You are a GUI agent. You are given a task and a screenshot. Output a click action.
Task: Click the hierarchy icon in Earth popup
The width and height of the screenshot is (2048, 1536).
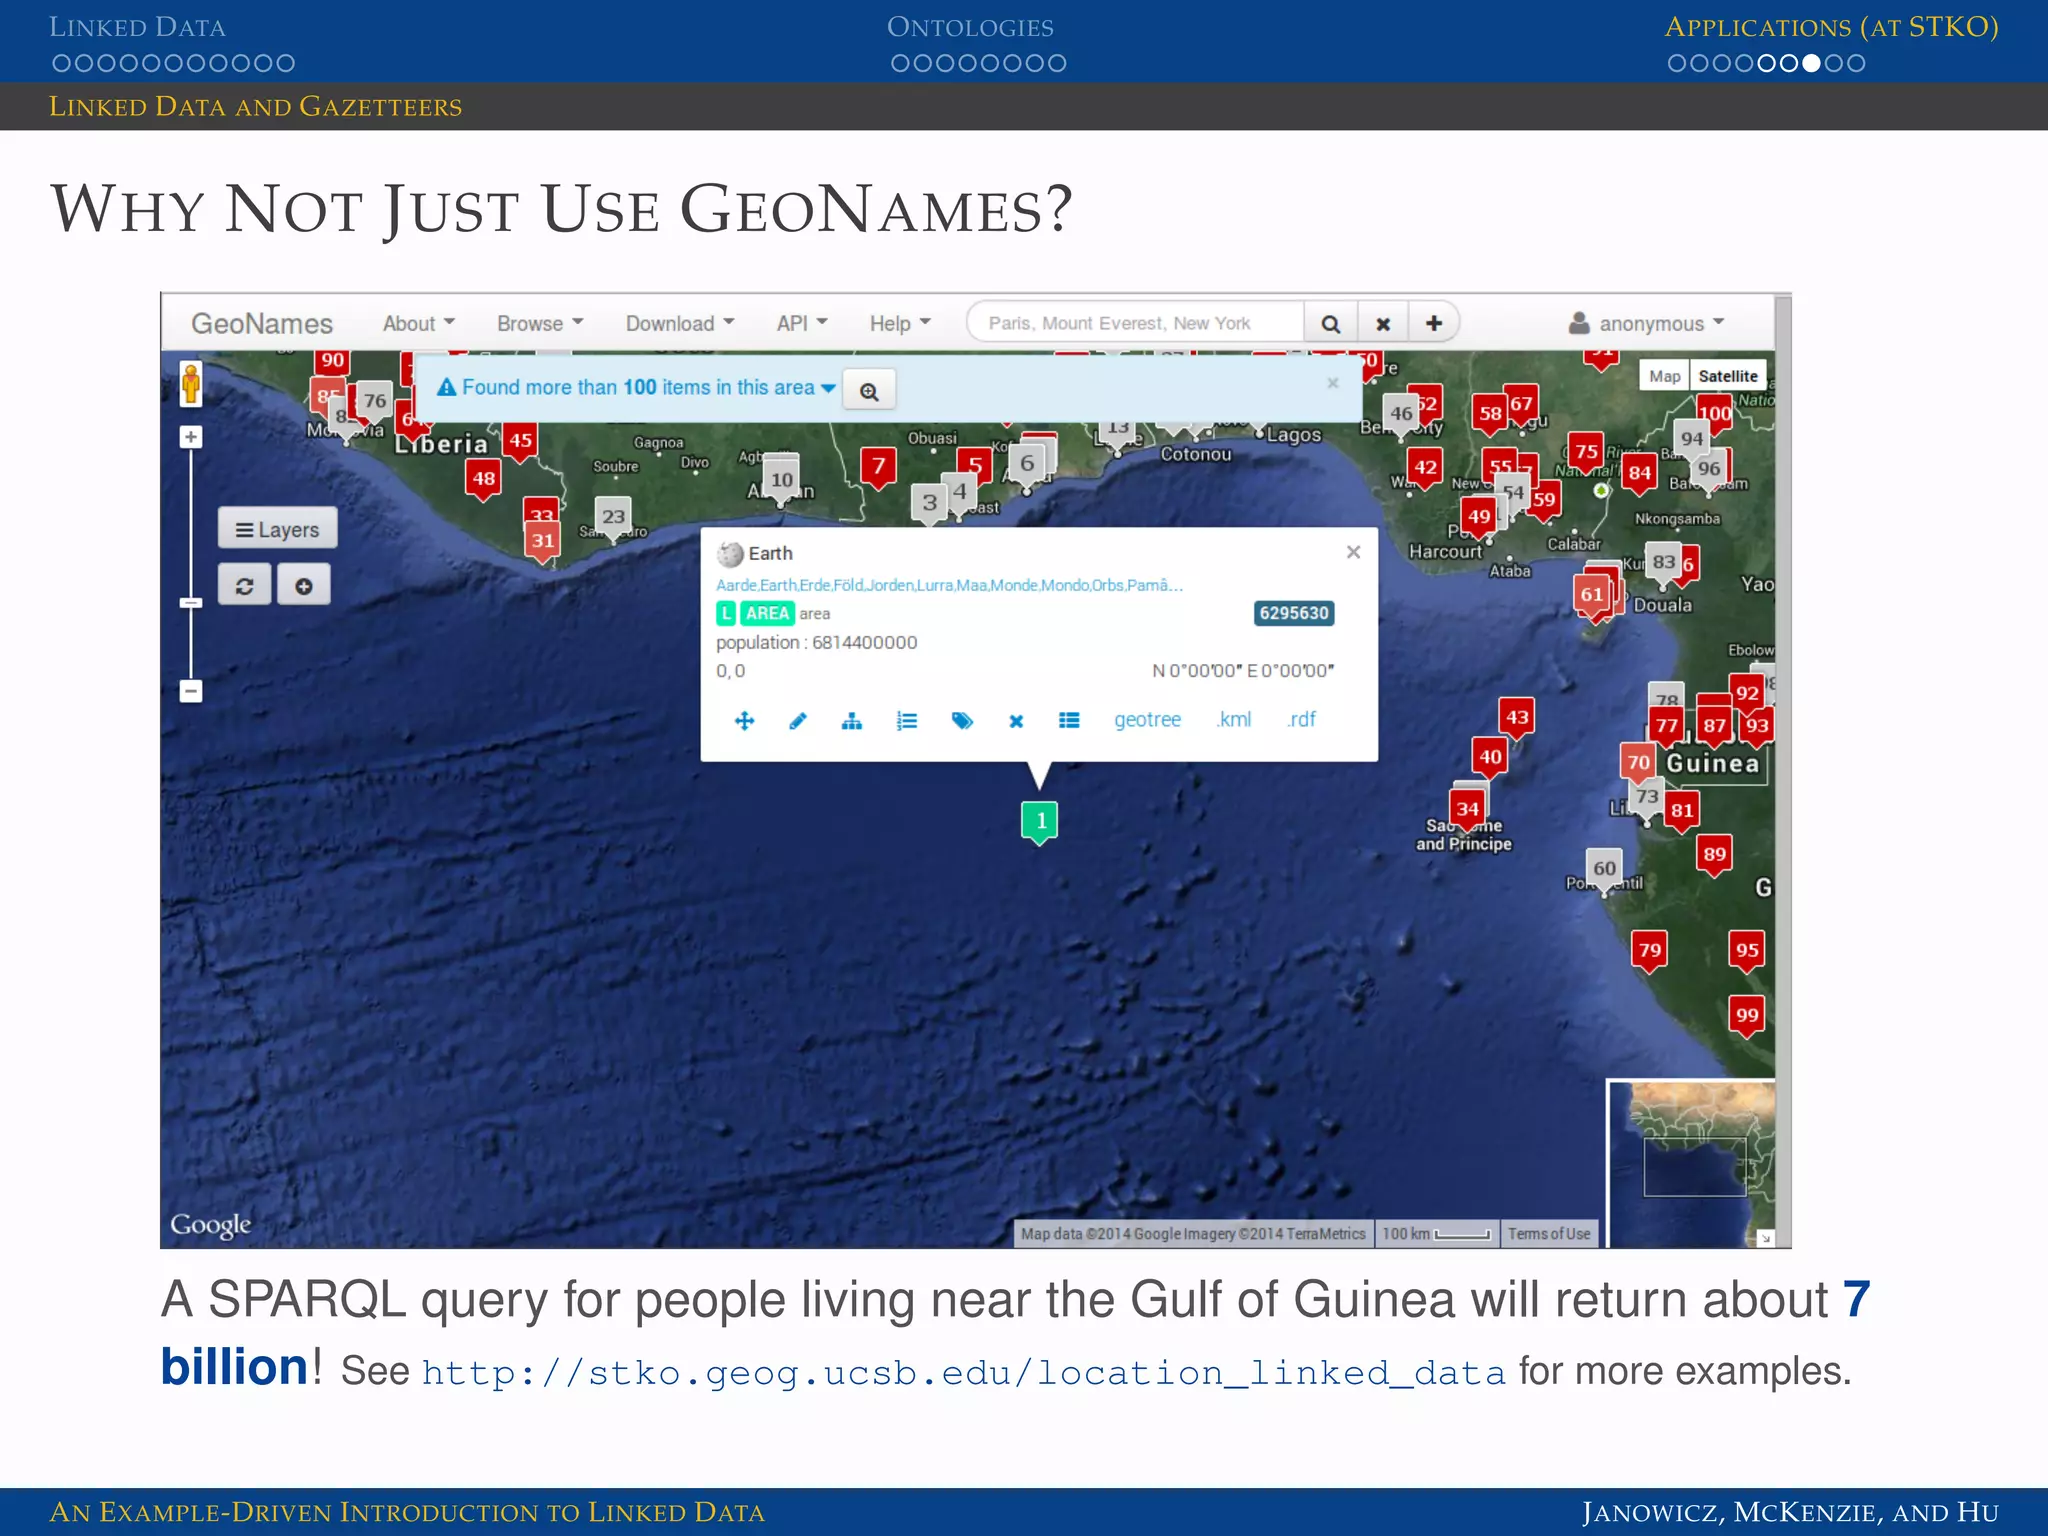[852, 721]
